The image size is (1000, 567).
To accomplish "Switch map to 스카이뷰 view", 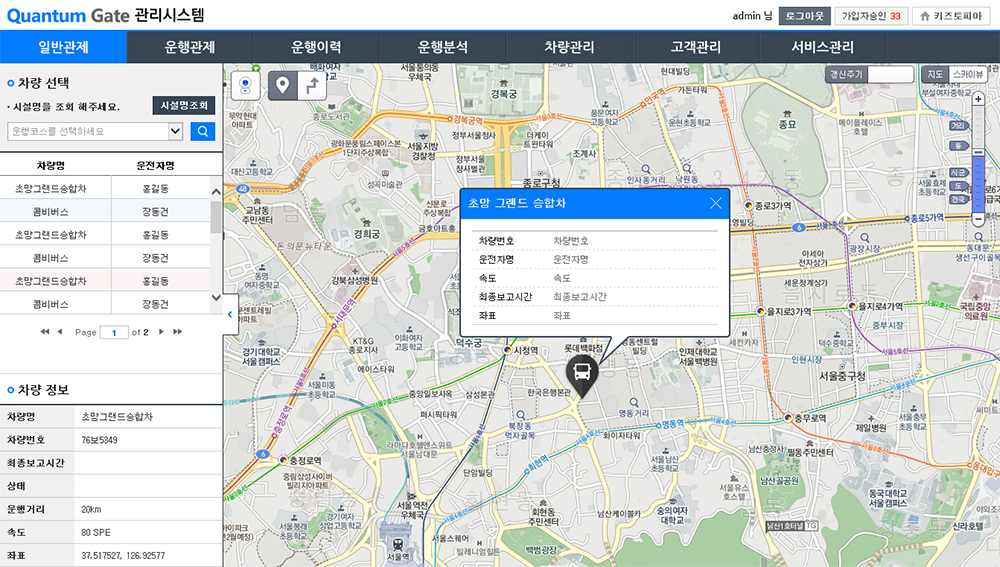I will pyautogui.click(x=968, y=75).
